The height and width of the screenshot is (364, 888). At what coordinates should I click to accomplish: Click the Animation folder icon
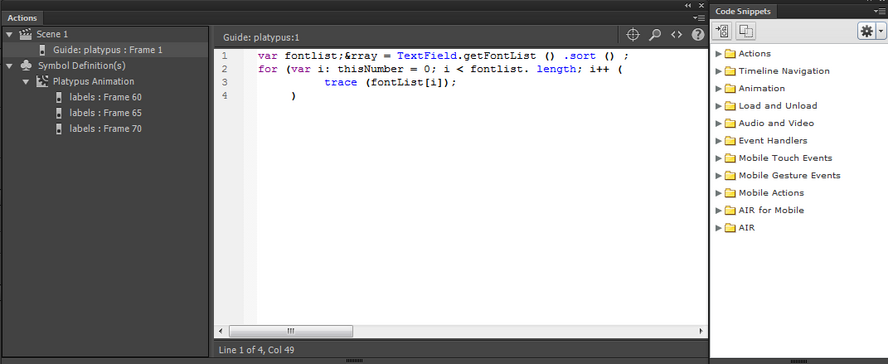pos(730,89)
